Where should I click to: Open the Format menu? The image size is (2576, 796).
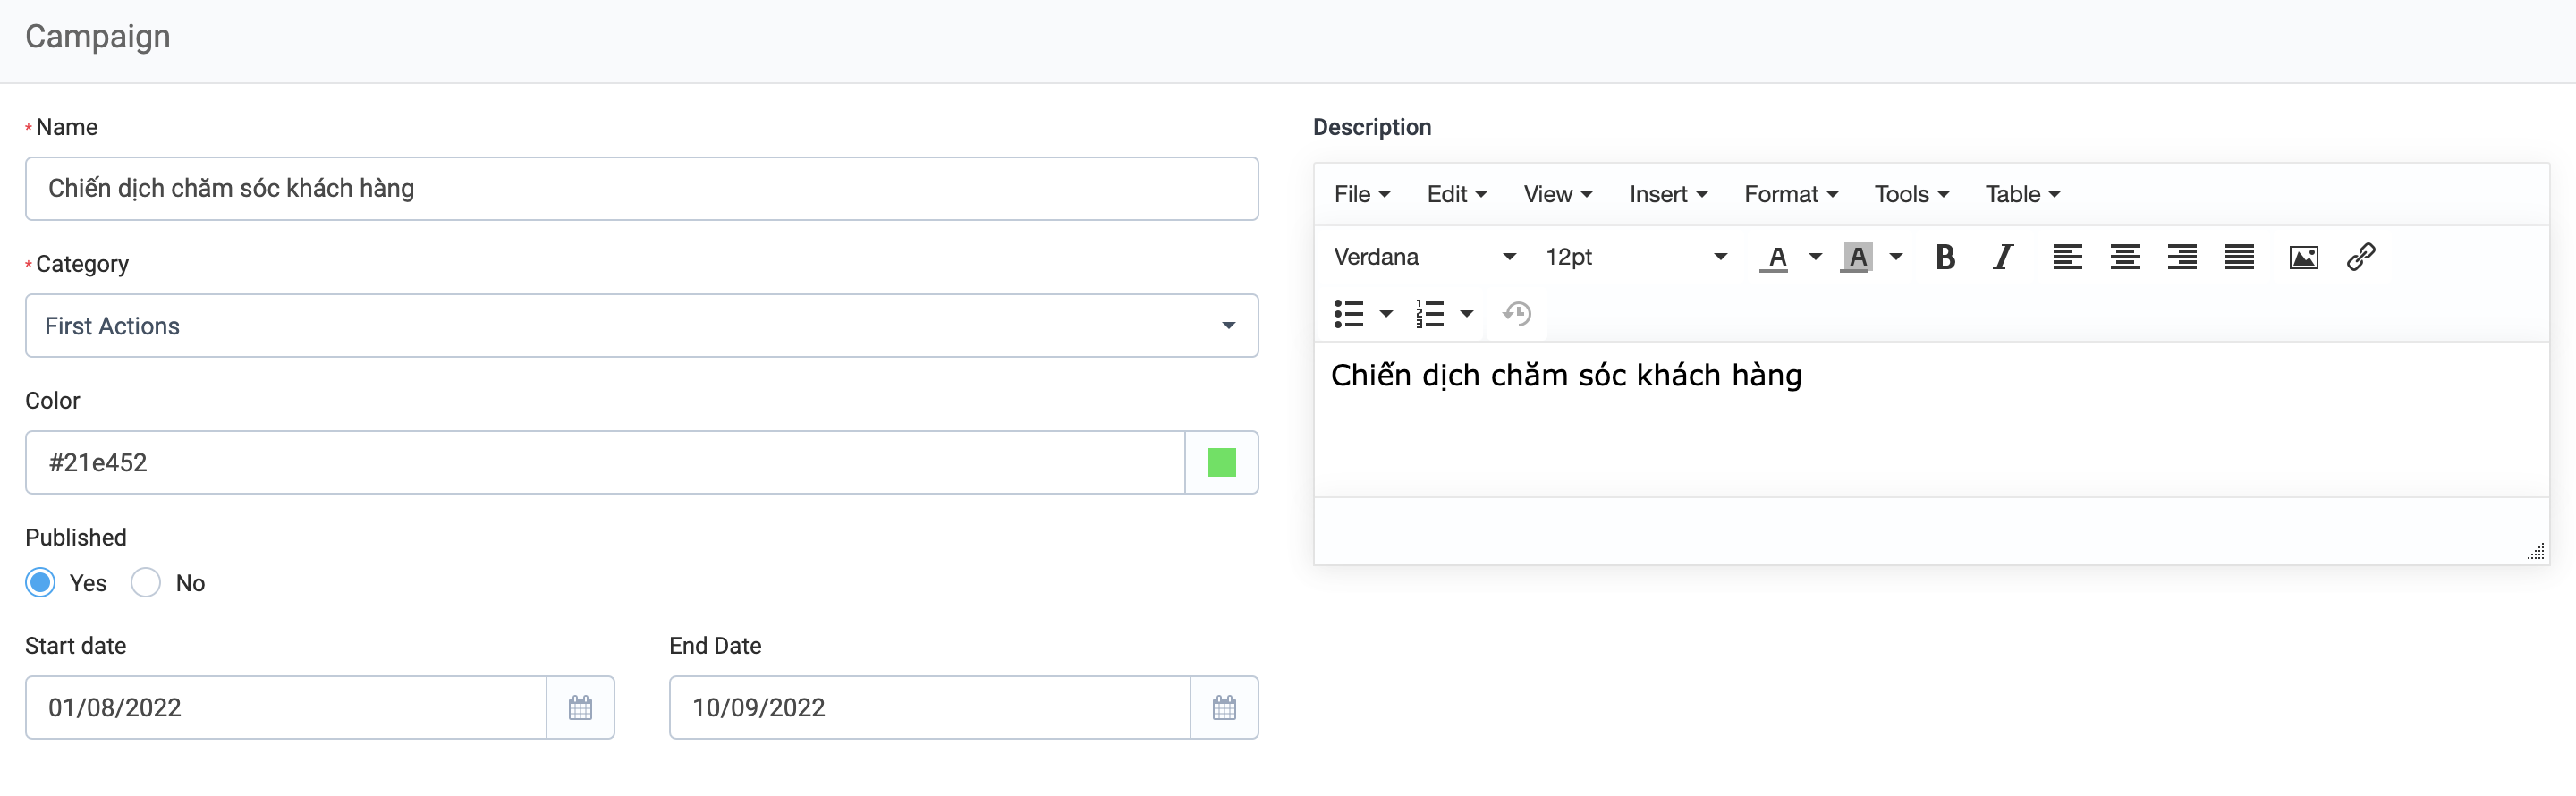(1790, 194)
